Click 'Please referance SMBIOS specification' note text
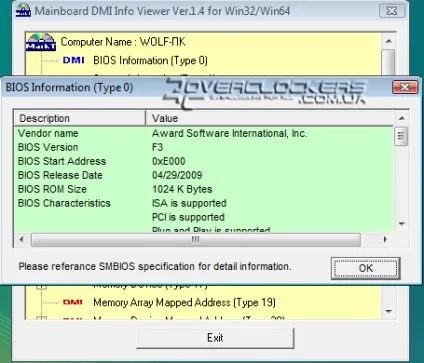This screenshot has width=424, height=363. tap(155, 267)
